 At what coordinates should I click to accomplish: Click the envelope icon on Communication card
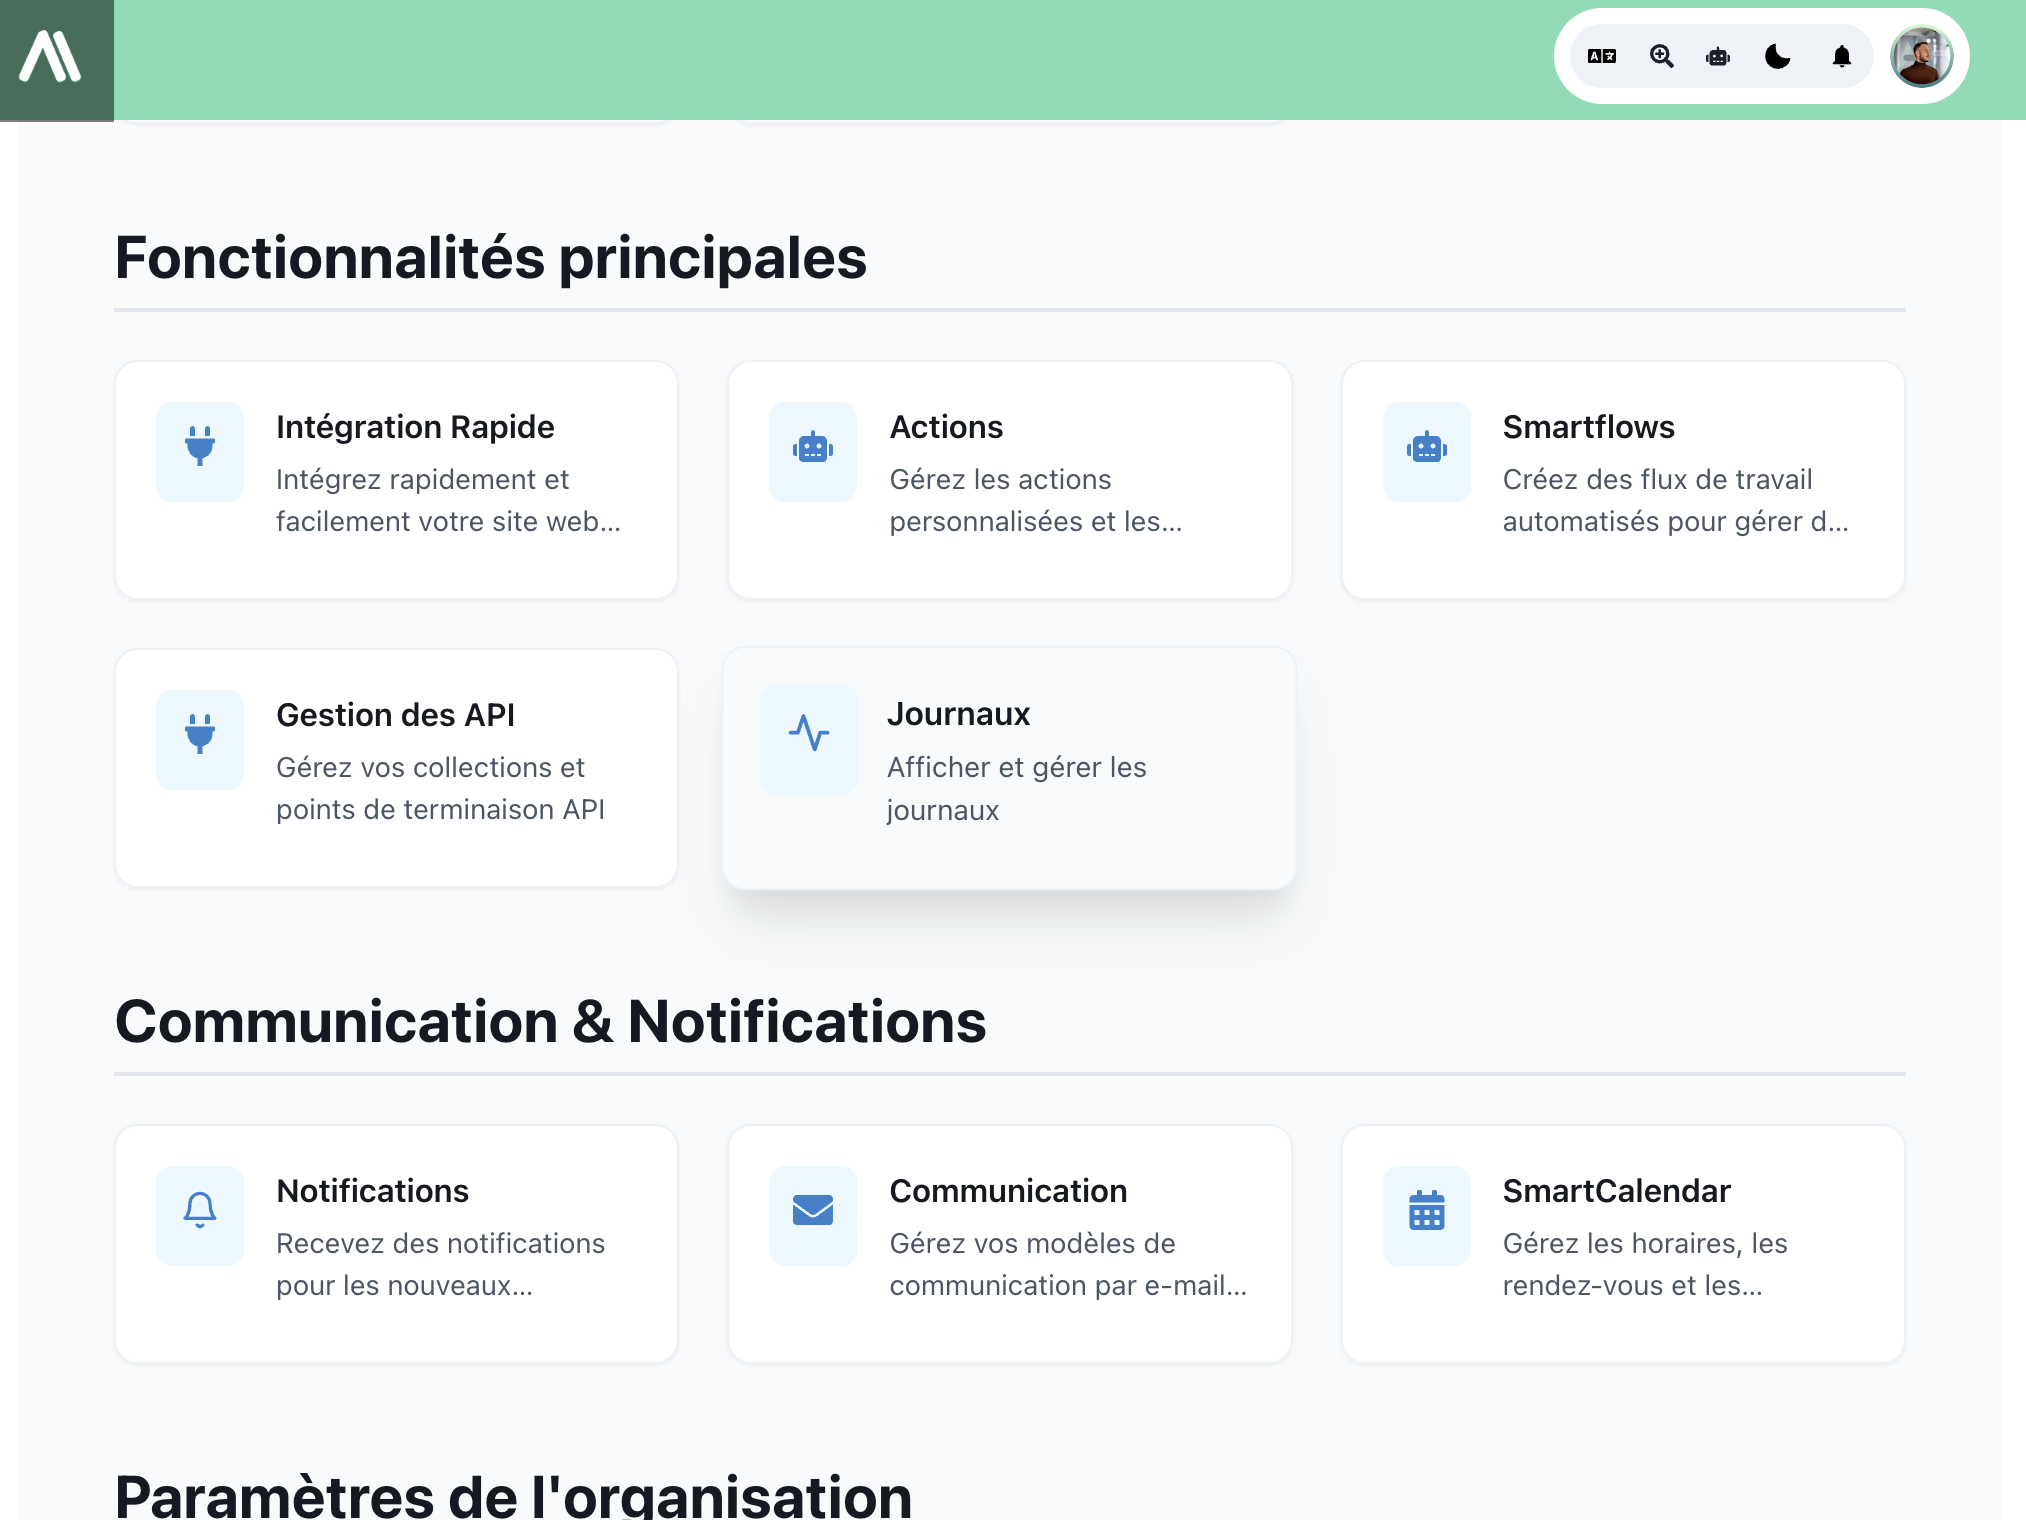(x=813, y=1211)
